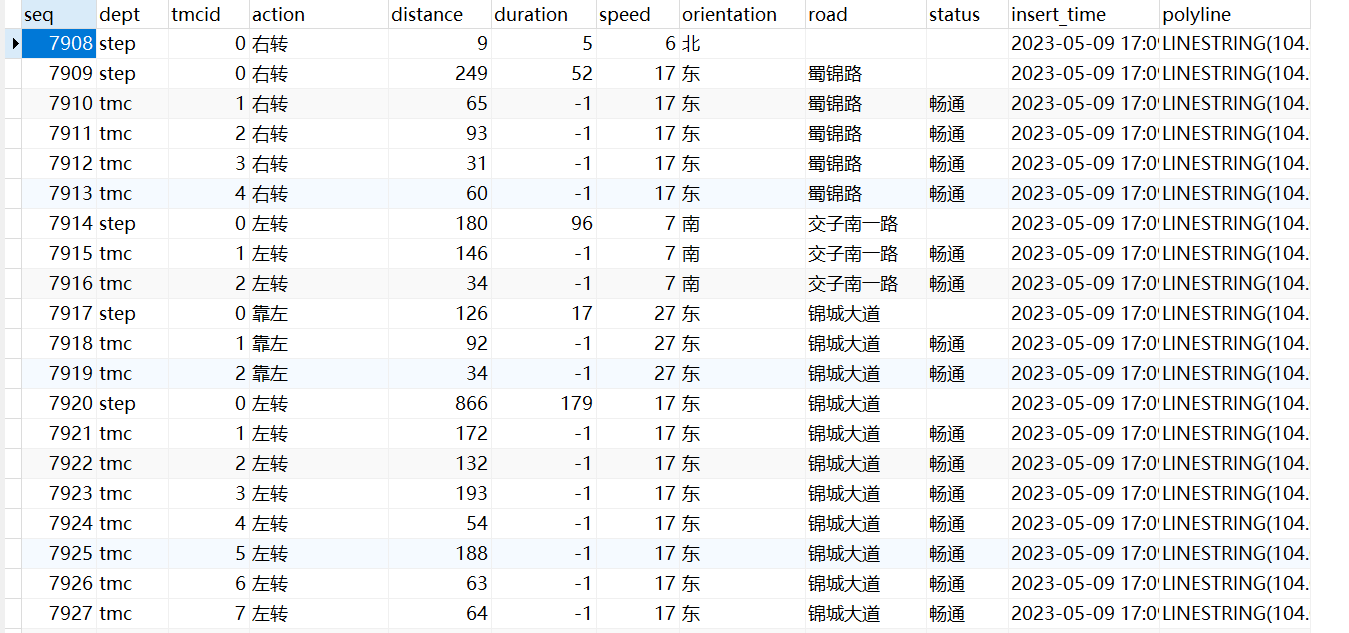Select distance value 866

tap(440, 404)
